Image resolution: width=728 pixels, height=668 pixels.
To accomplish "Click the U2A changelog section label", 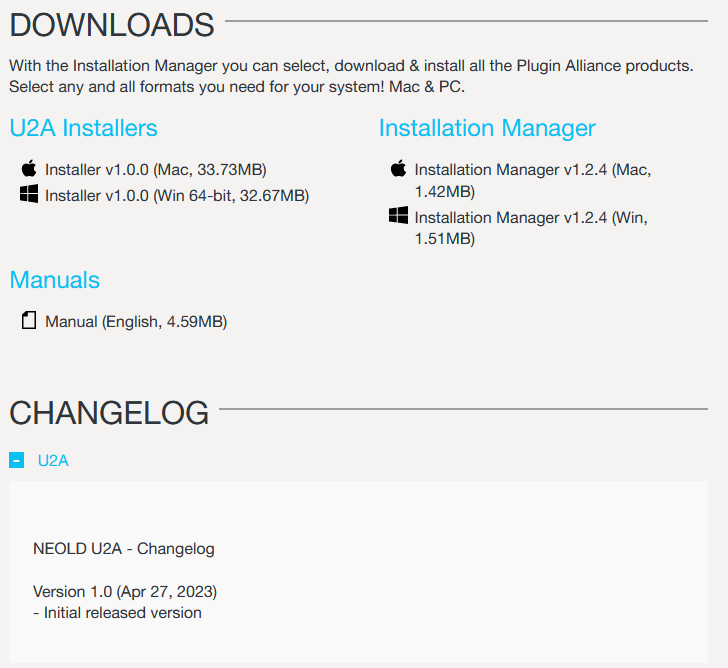I will (53, 460).
